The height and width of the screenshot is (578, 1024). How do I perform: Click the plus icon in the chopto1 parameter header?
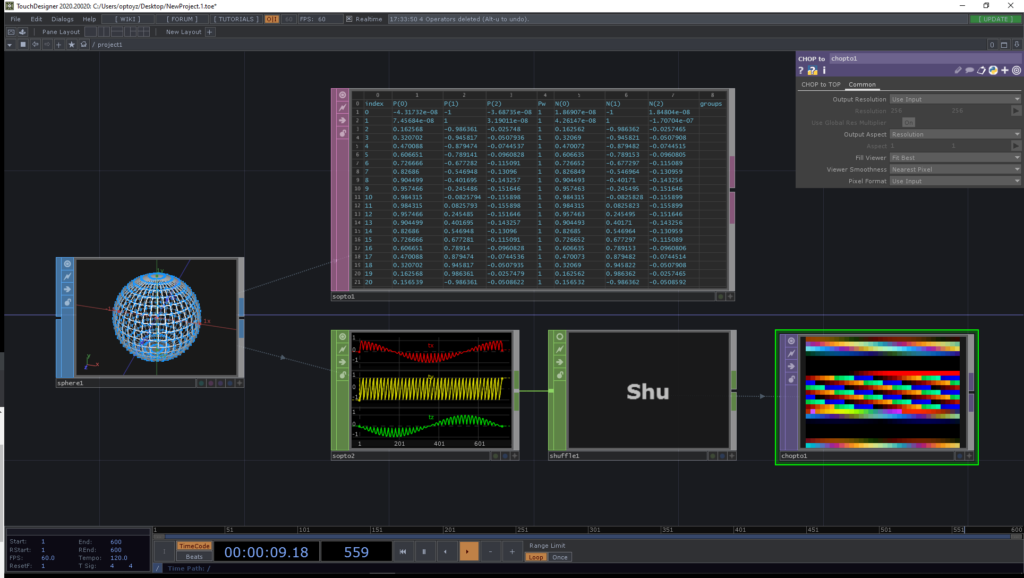point(1004,71)
